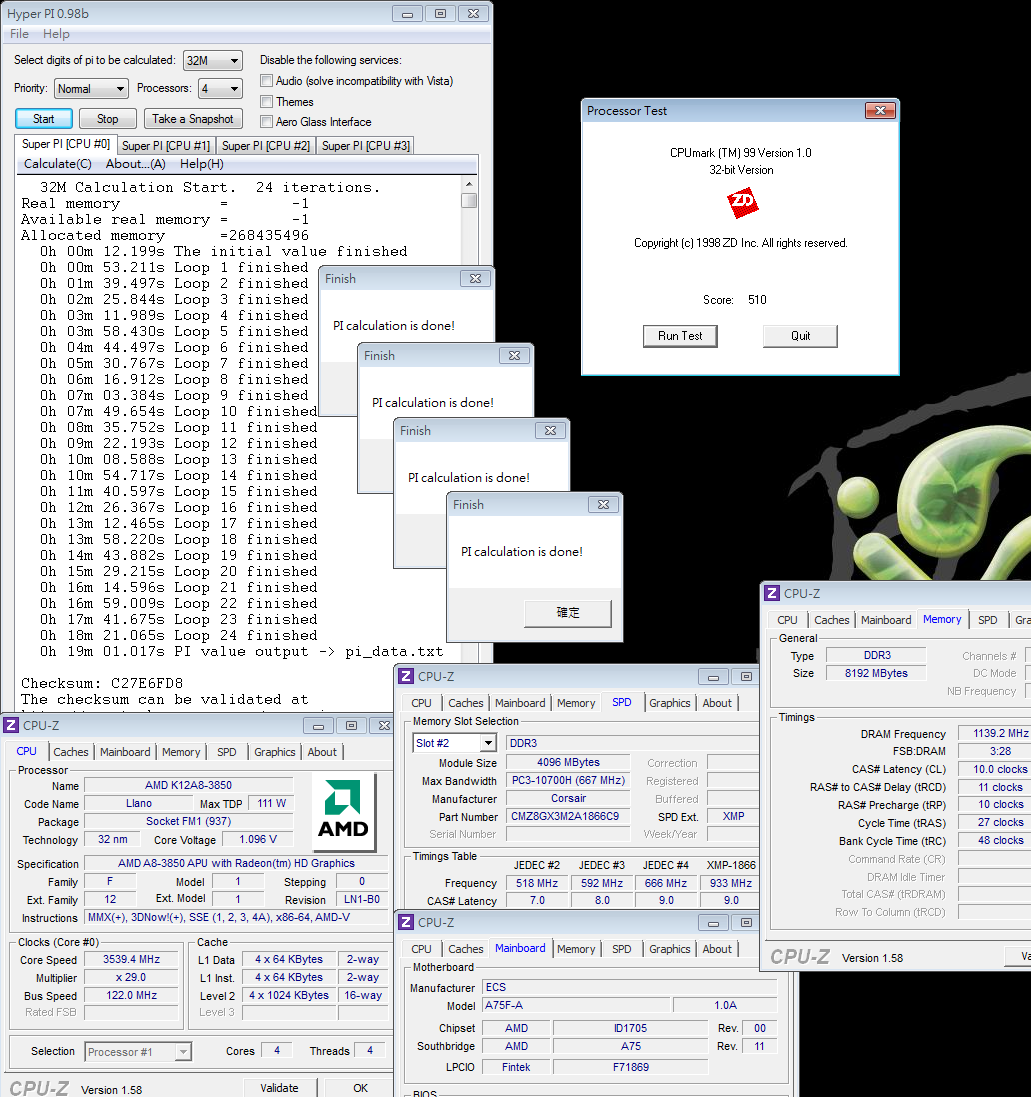This screenshot has height=1097, width=1031.
Task: Open About tab in CPU-Z CPU window
Action: 322,752
